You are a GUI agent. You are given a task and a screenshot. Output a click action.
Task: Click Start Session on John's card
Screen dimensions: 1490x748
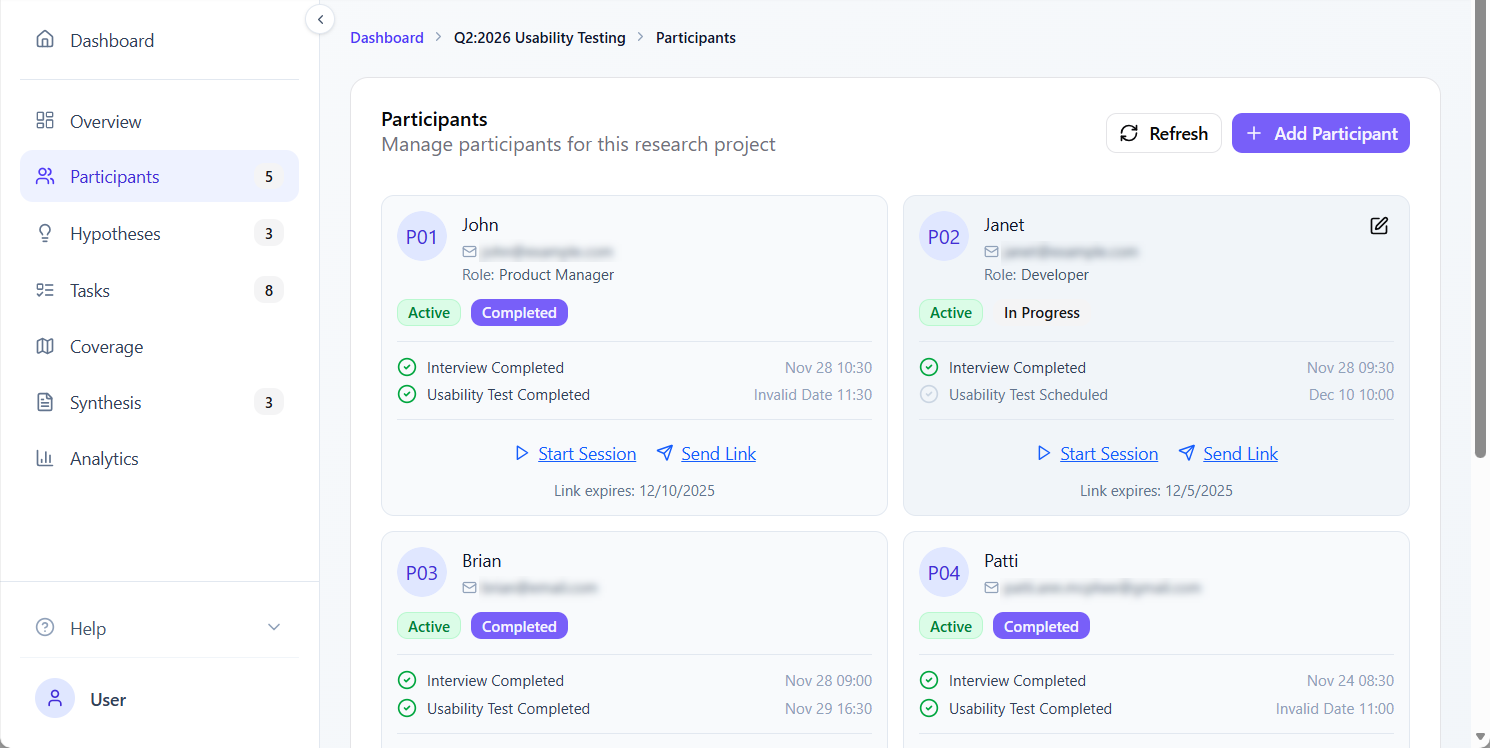pos(586,454)
